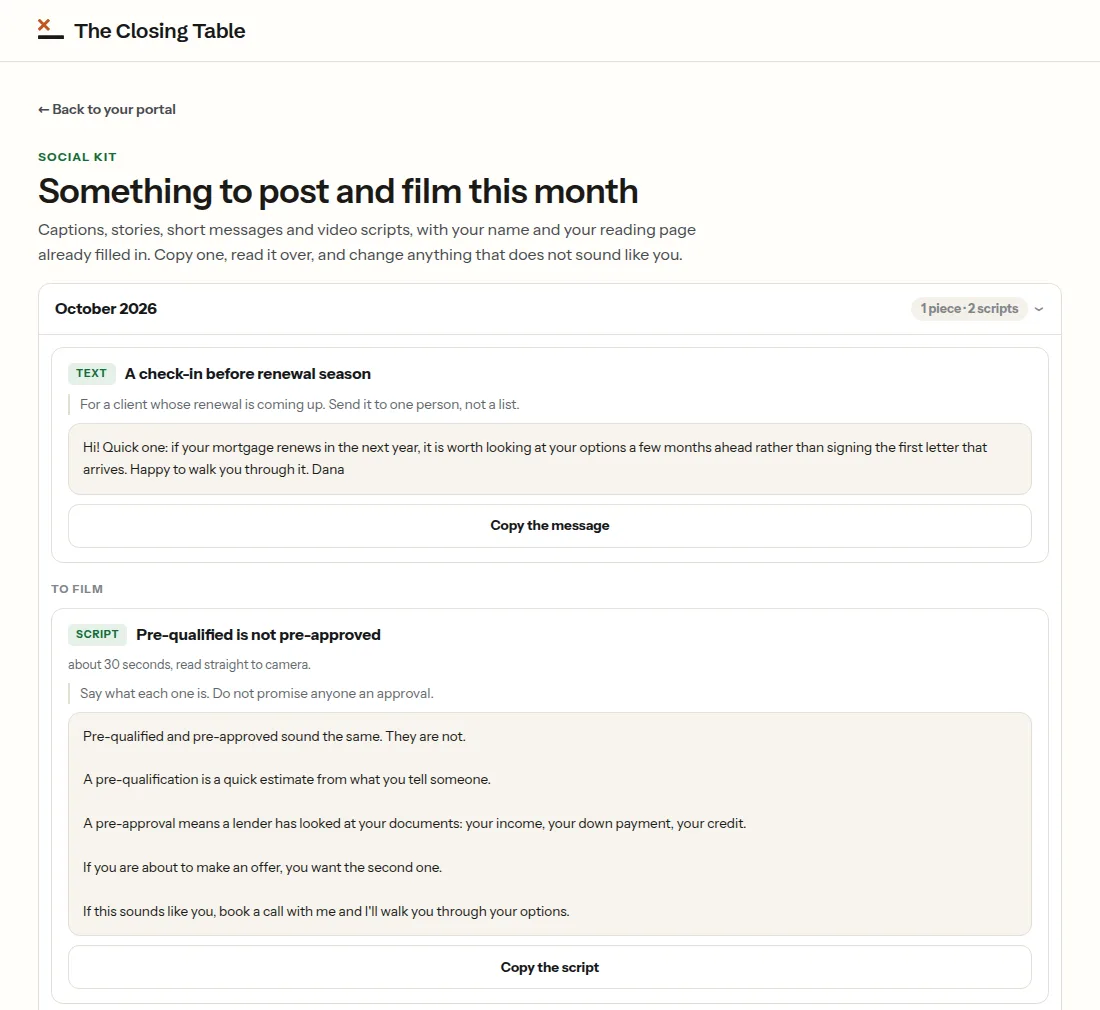The image size is (1100, 1010).
Task: Select the October 2026 header
Action: [x=550, y=309]
